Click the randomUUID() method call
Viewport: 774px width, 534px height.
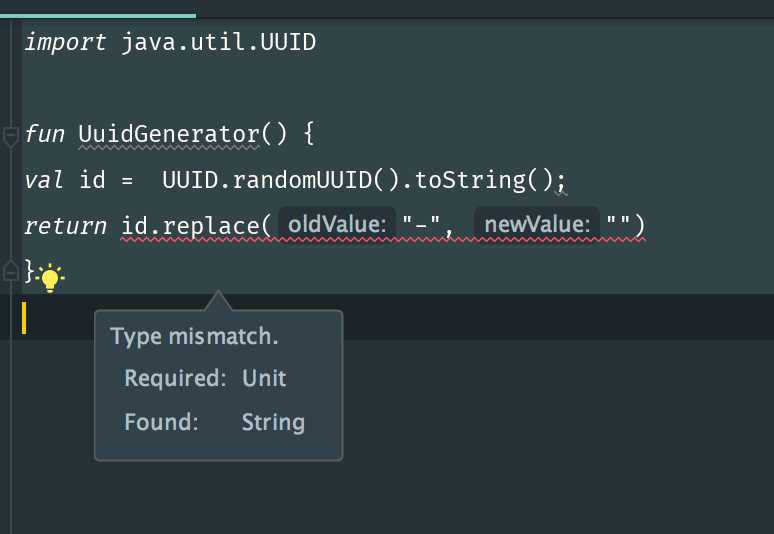(x=314, y=180)
